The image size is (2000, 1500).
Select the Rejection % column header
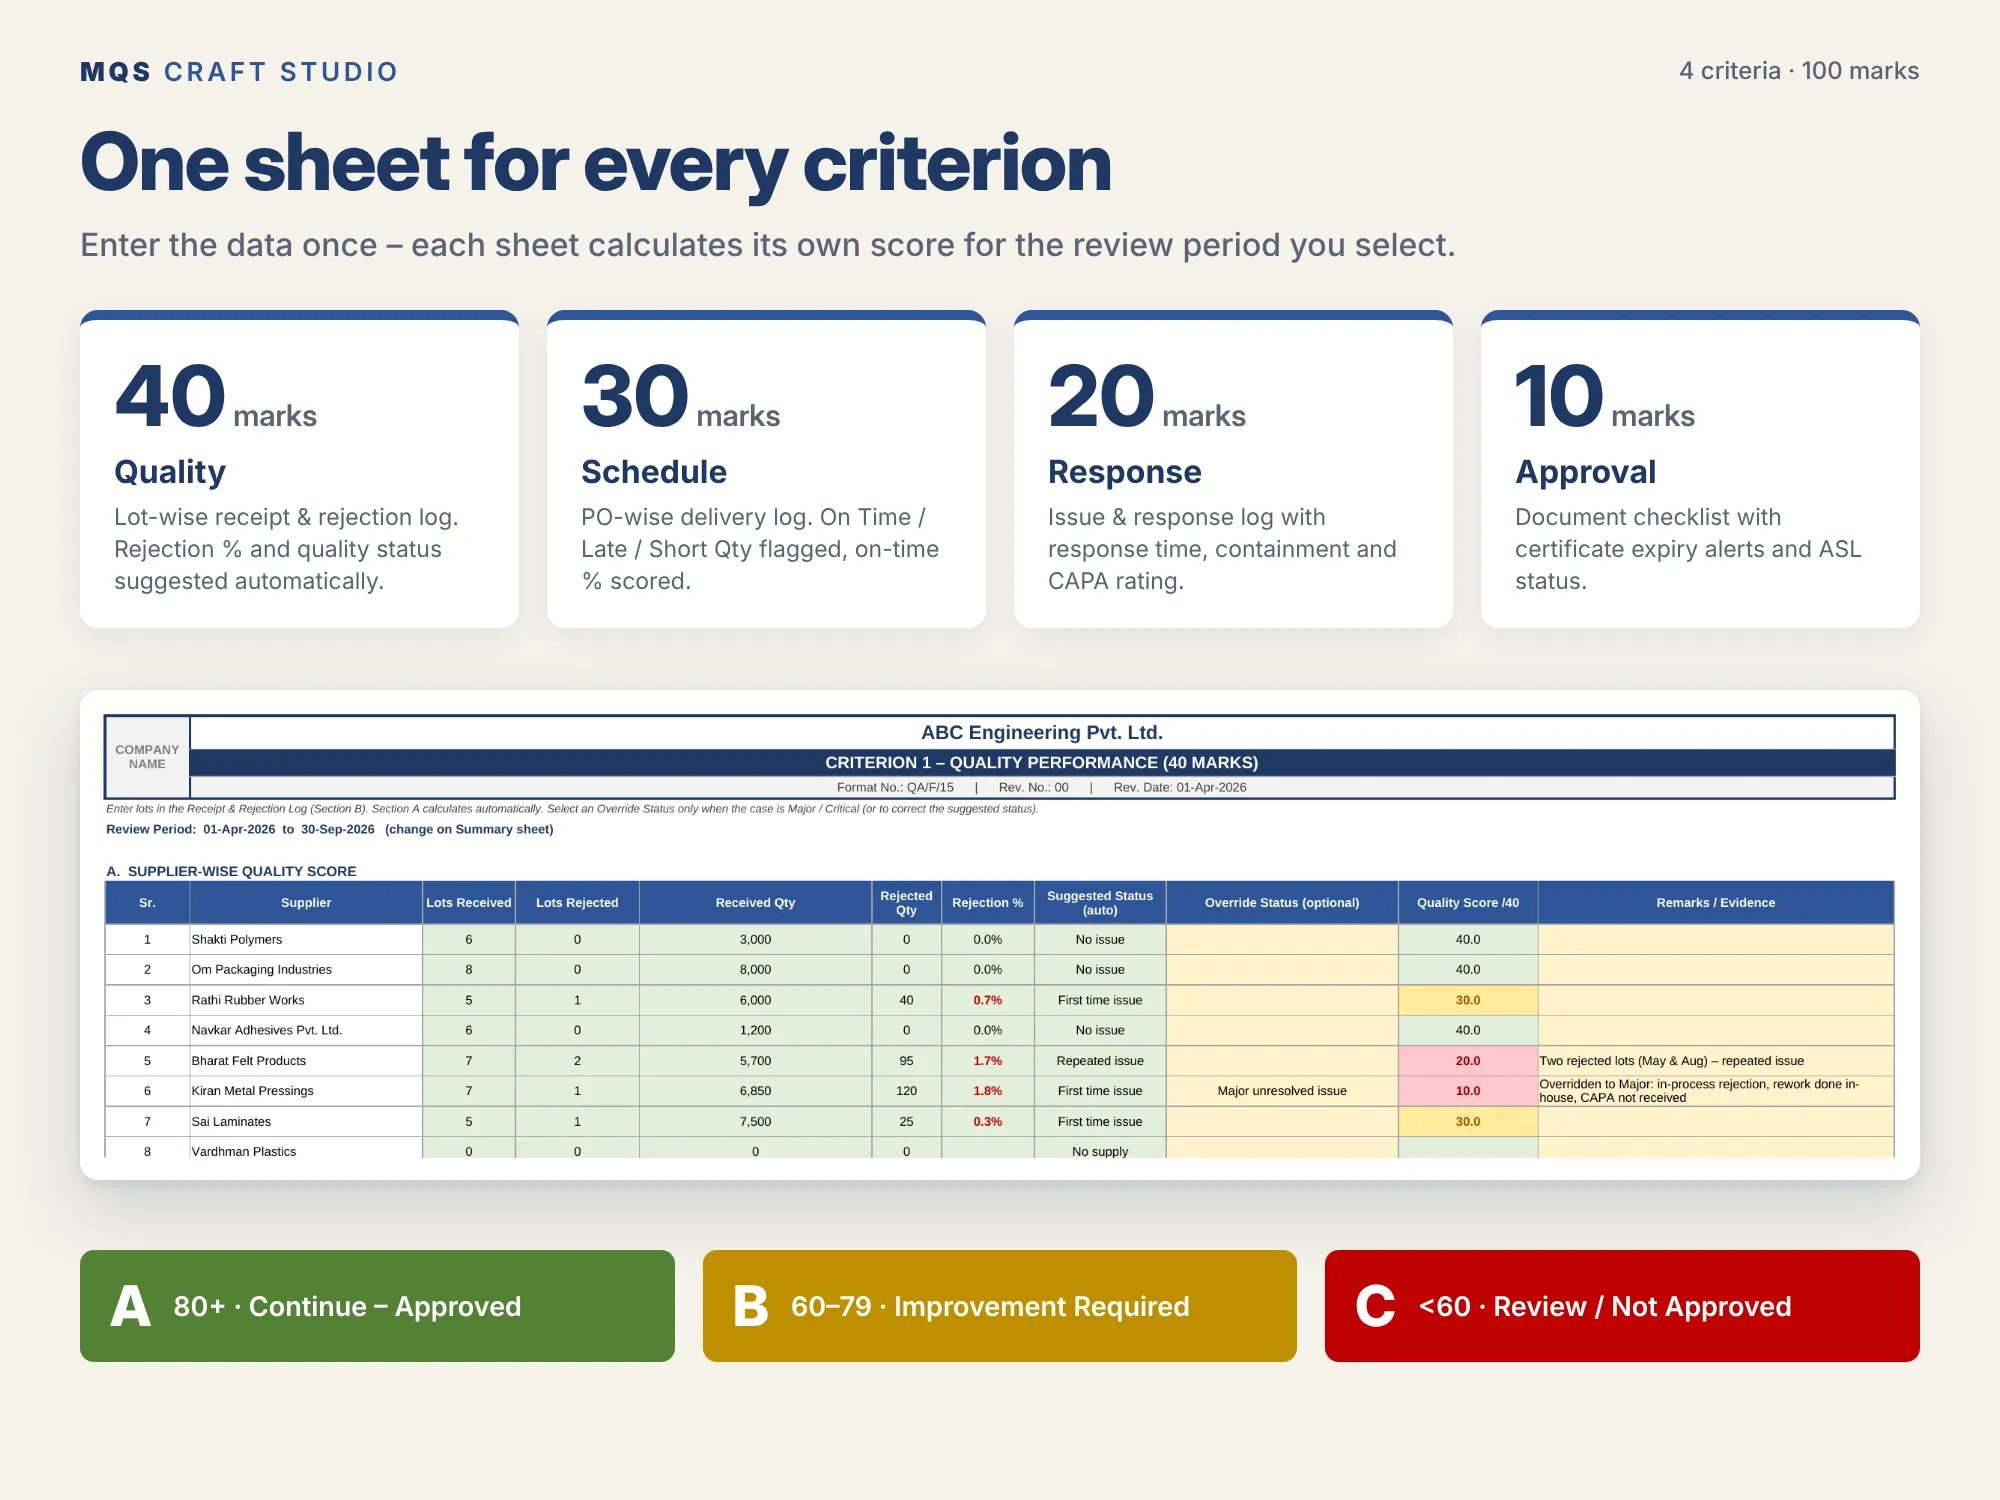[x=987, y=903]
